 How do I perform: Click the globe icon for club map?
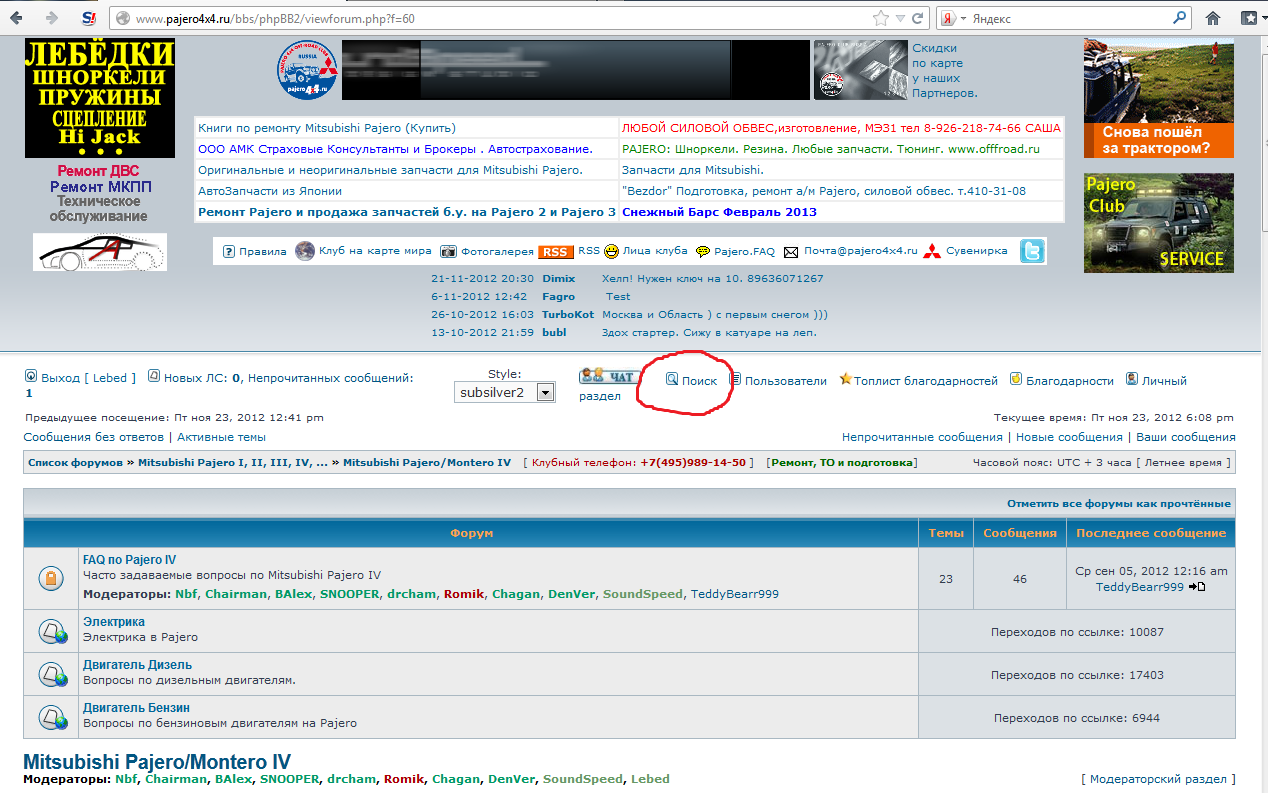(305, 251)
